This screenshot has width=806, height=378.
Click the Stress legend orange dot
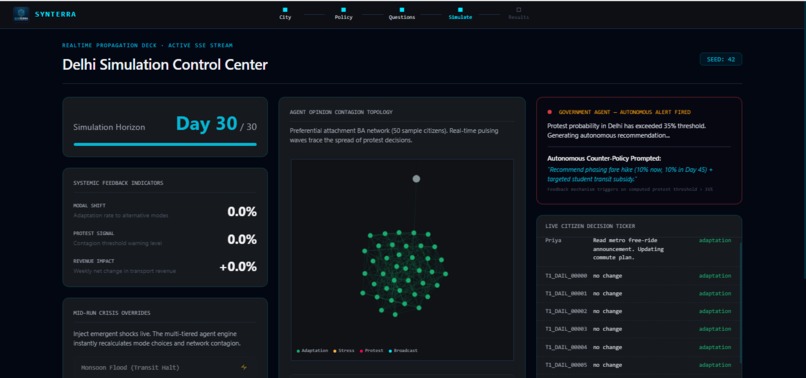pos(335,351)
